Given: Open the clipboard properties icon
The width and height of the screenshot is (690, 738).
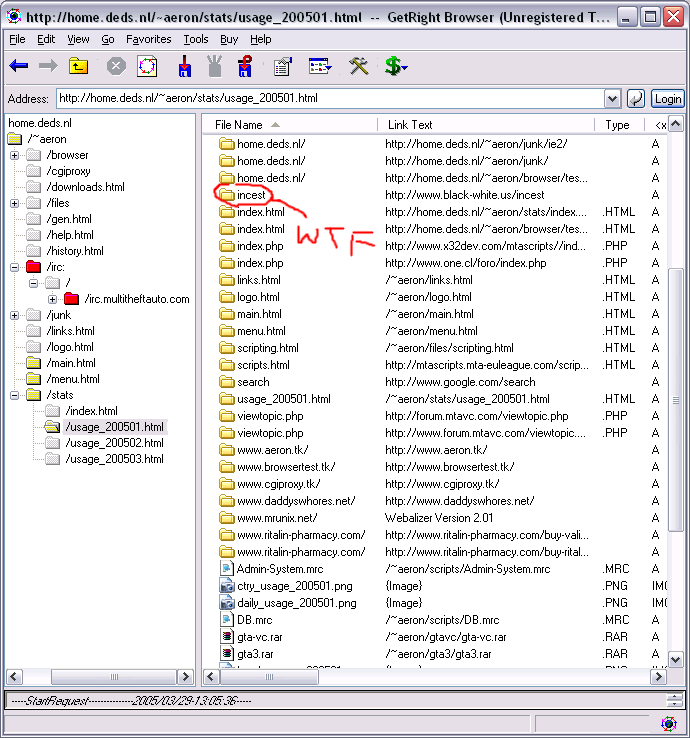Looking at the screenshot, I should (x=282, y=67).
